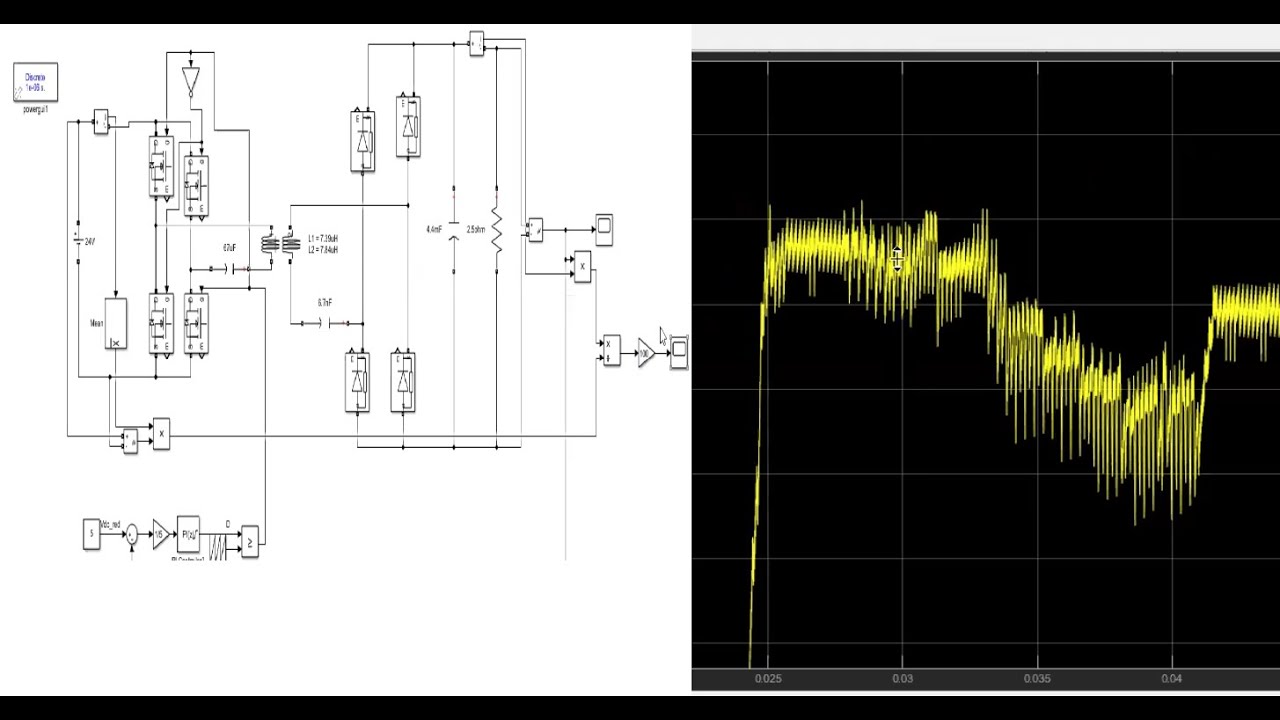Select the upper-right rectifier diode block

(408, 126)
